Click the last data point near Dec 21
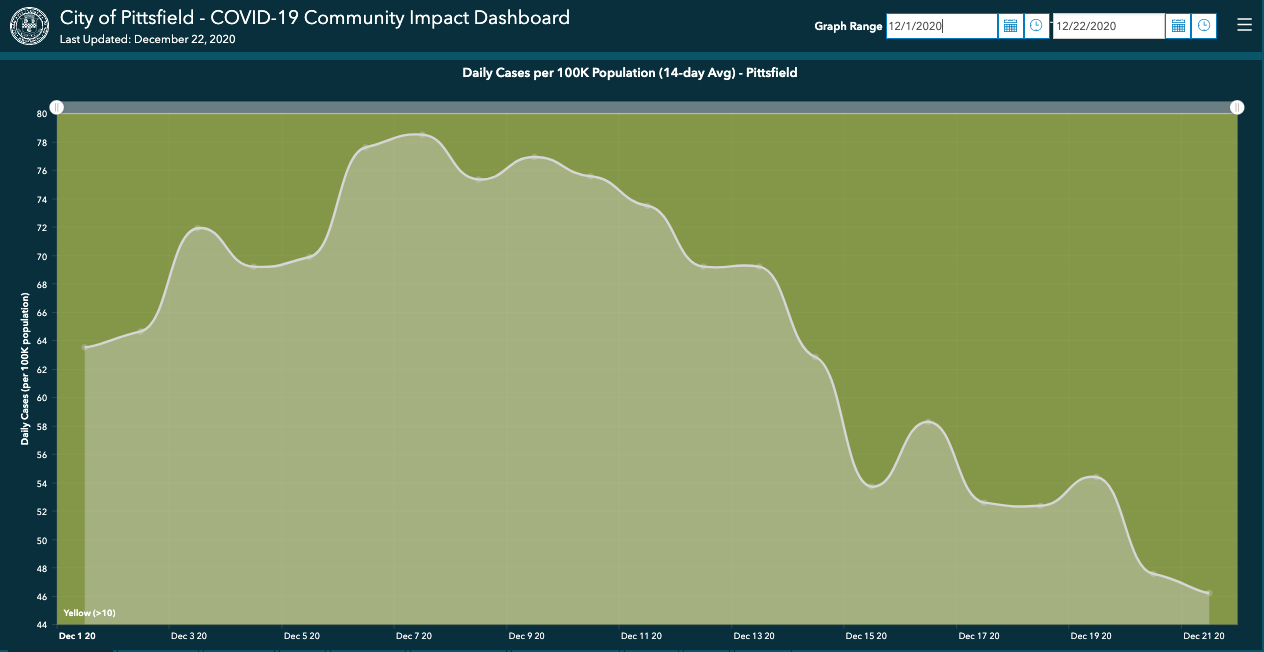 [1209, 593]
